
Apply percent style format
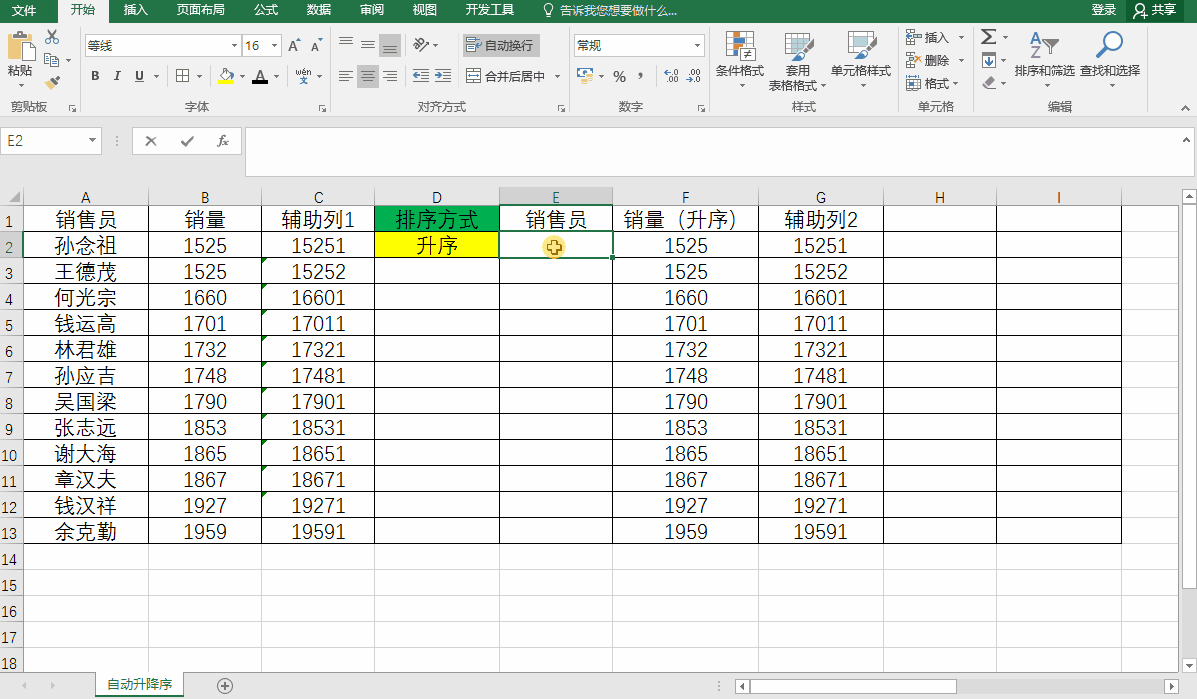click(x=619, y=76)
